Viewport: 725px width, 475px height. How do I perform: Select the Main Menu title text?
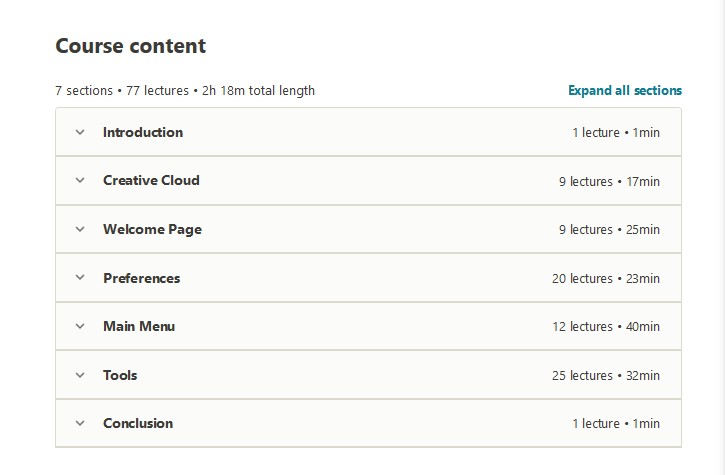tap(139, 327)
